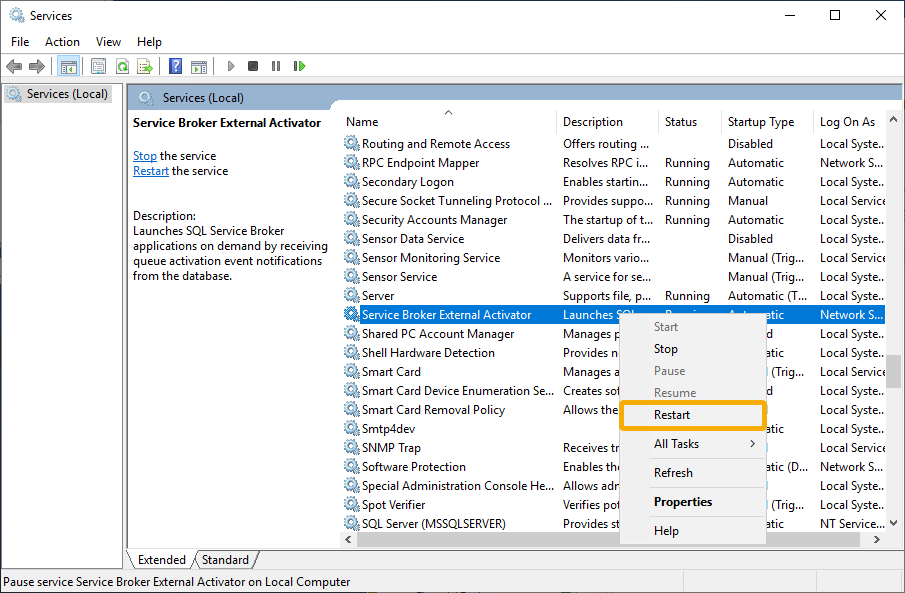
Task: Click the horizontal scrollbar right arrow
Action: click(877, 539)
